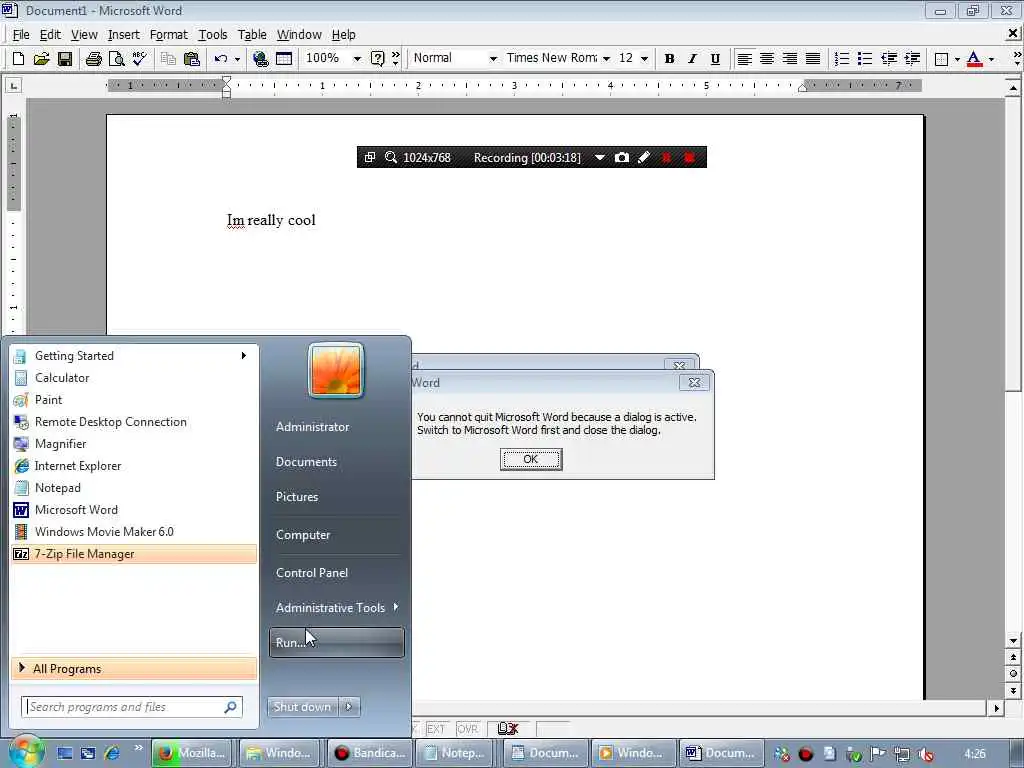Launch Windows Movie Maker 6.0
This screenshot has height=768, width=1024.
(134, 532)
